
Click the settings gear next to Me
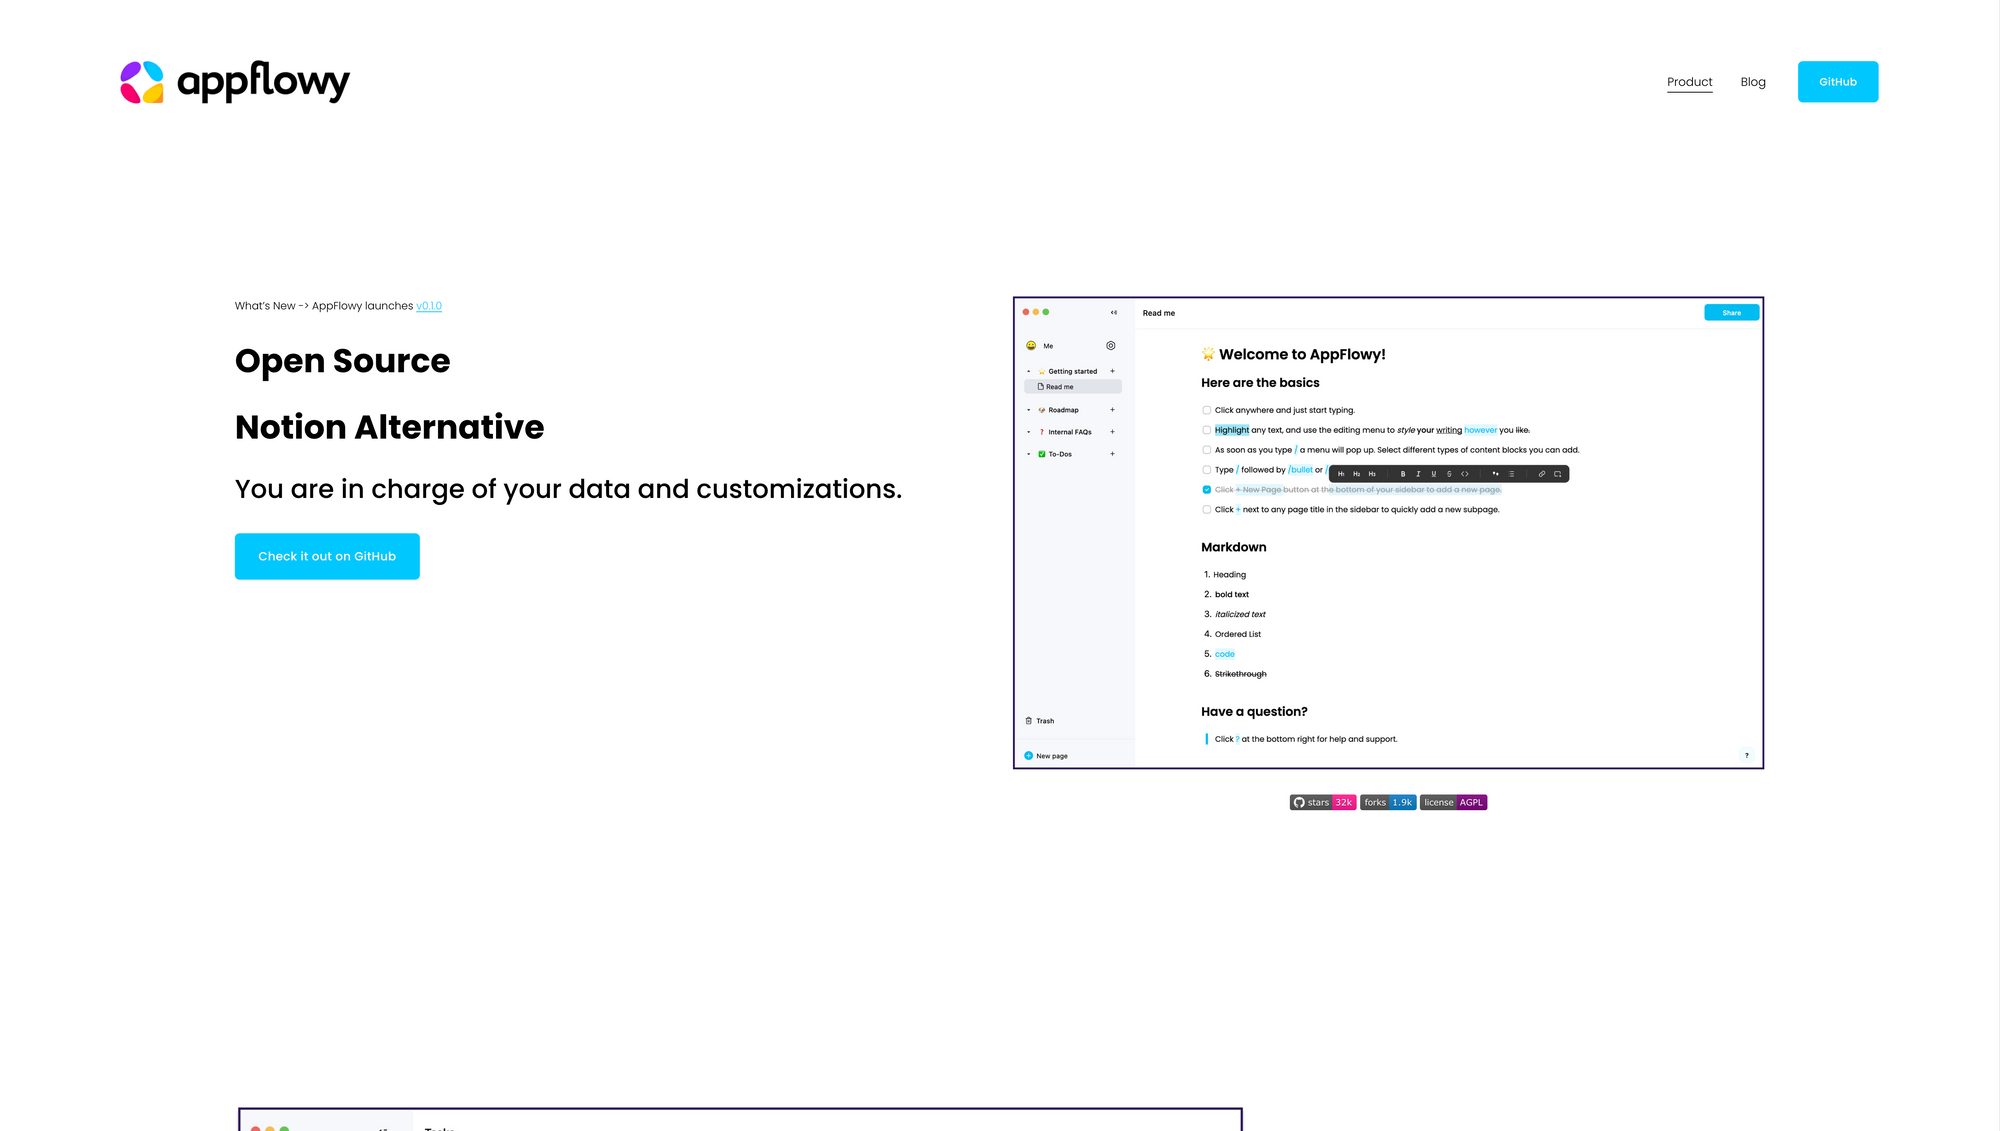click(1111, 346)
